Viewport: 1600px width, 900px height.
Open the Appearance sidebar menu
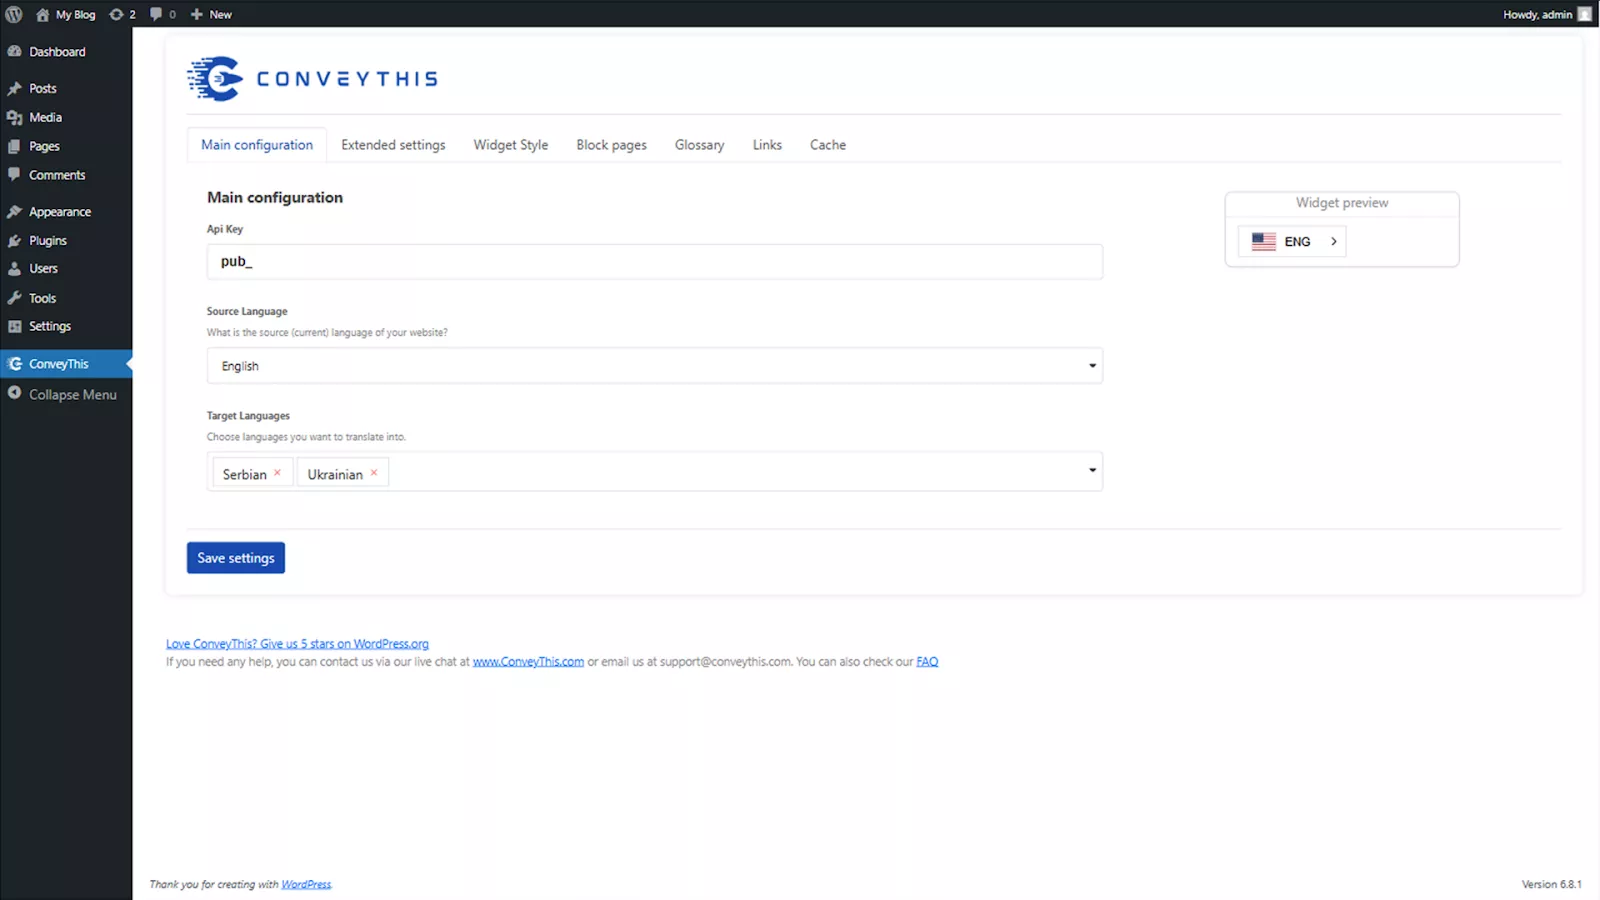59,212
